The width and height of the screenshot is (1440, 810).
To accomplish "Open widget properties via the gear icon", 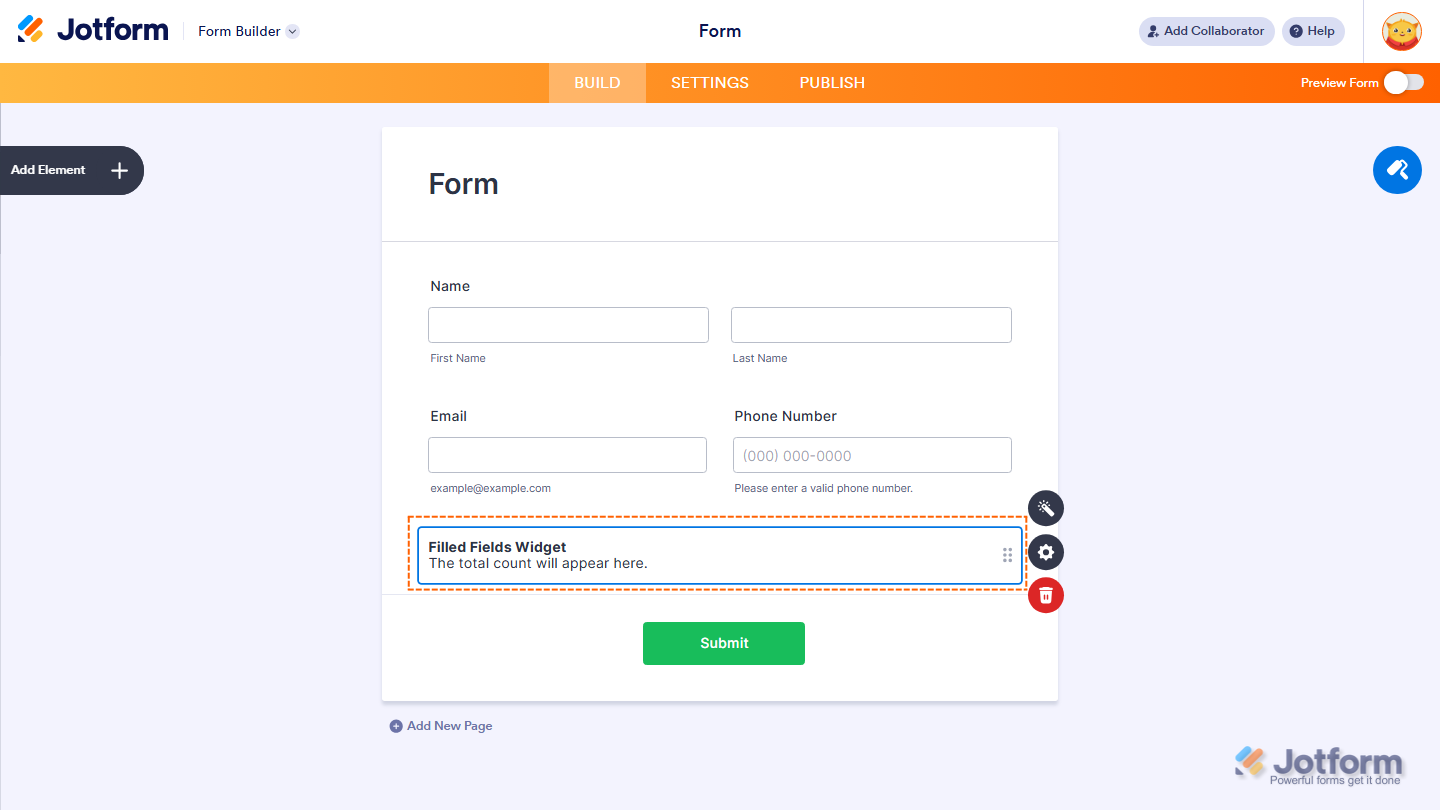I will pos(1045,552).
